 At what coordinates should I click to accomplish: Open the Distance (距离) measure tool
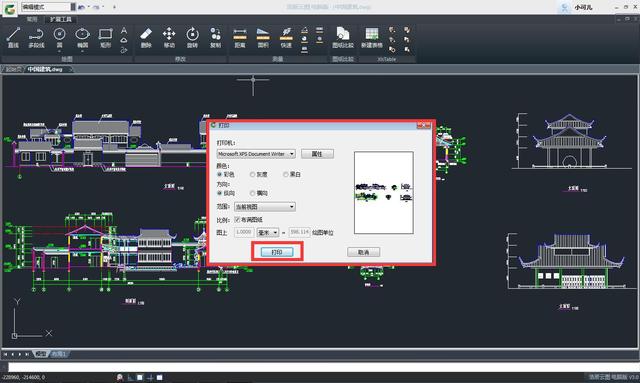pyautogui.click(x=240, y=37)
